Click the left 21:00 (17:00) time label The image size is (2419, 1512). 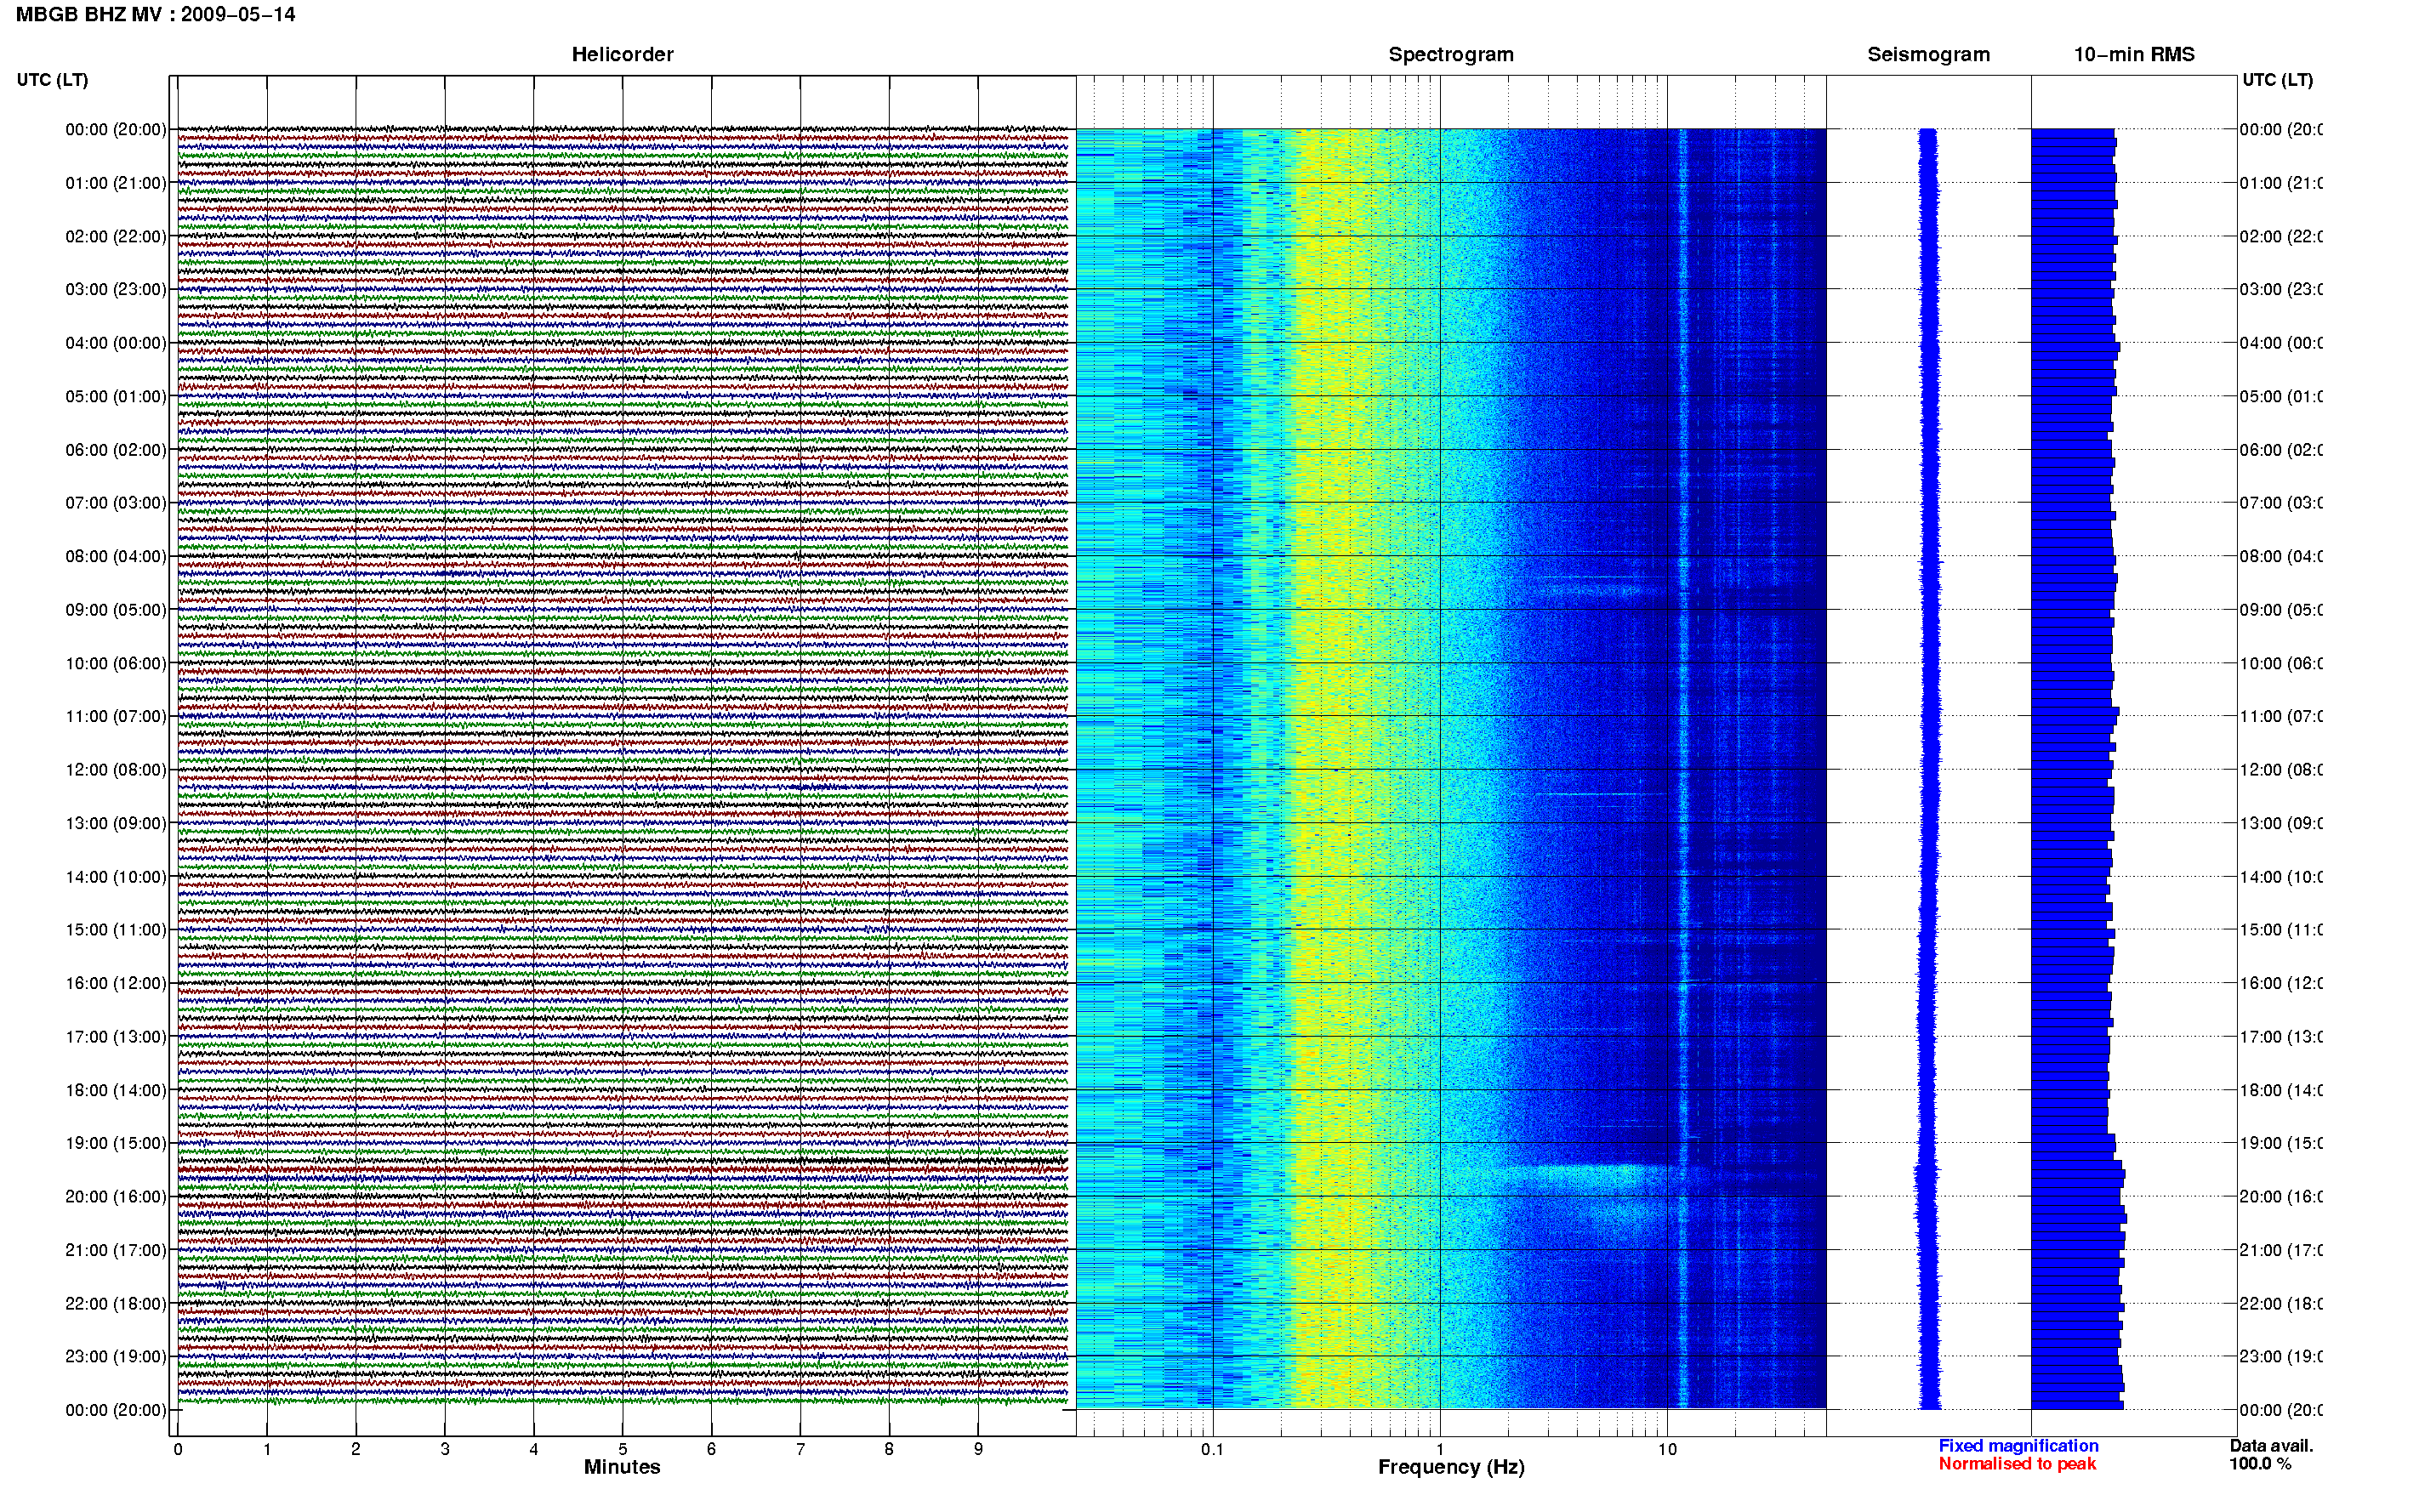tap(116, 1250)
